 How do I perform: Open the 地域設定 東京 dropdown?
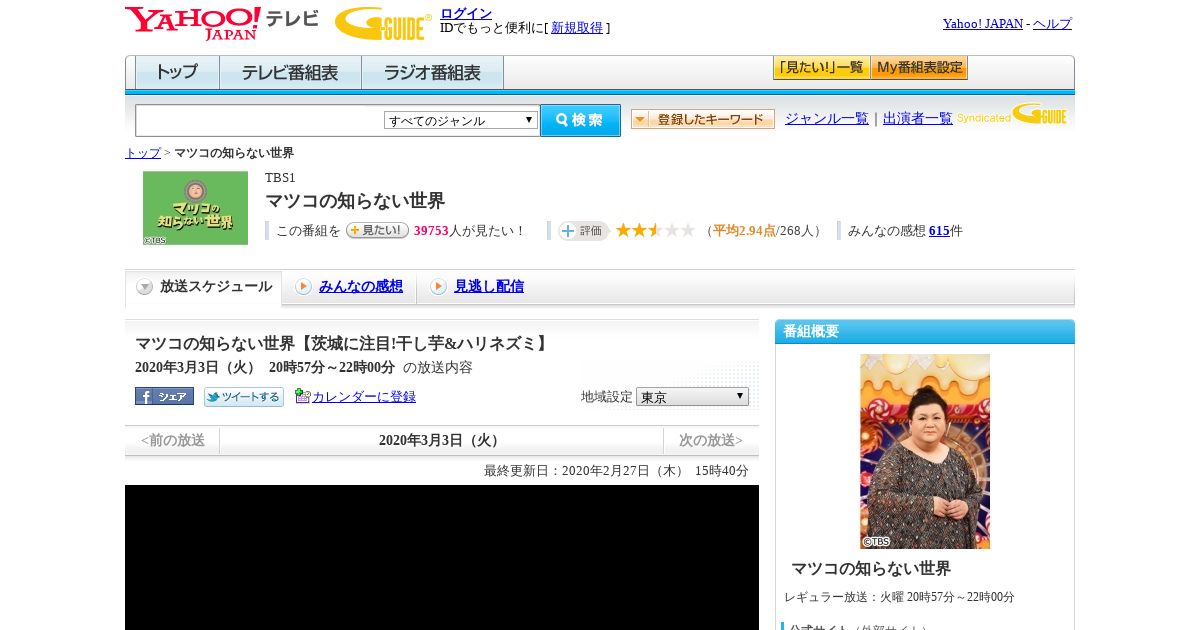coord(692,397)
